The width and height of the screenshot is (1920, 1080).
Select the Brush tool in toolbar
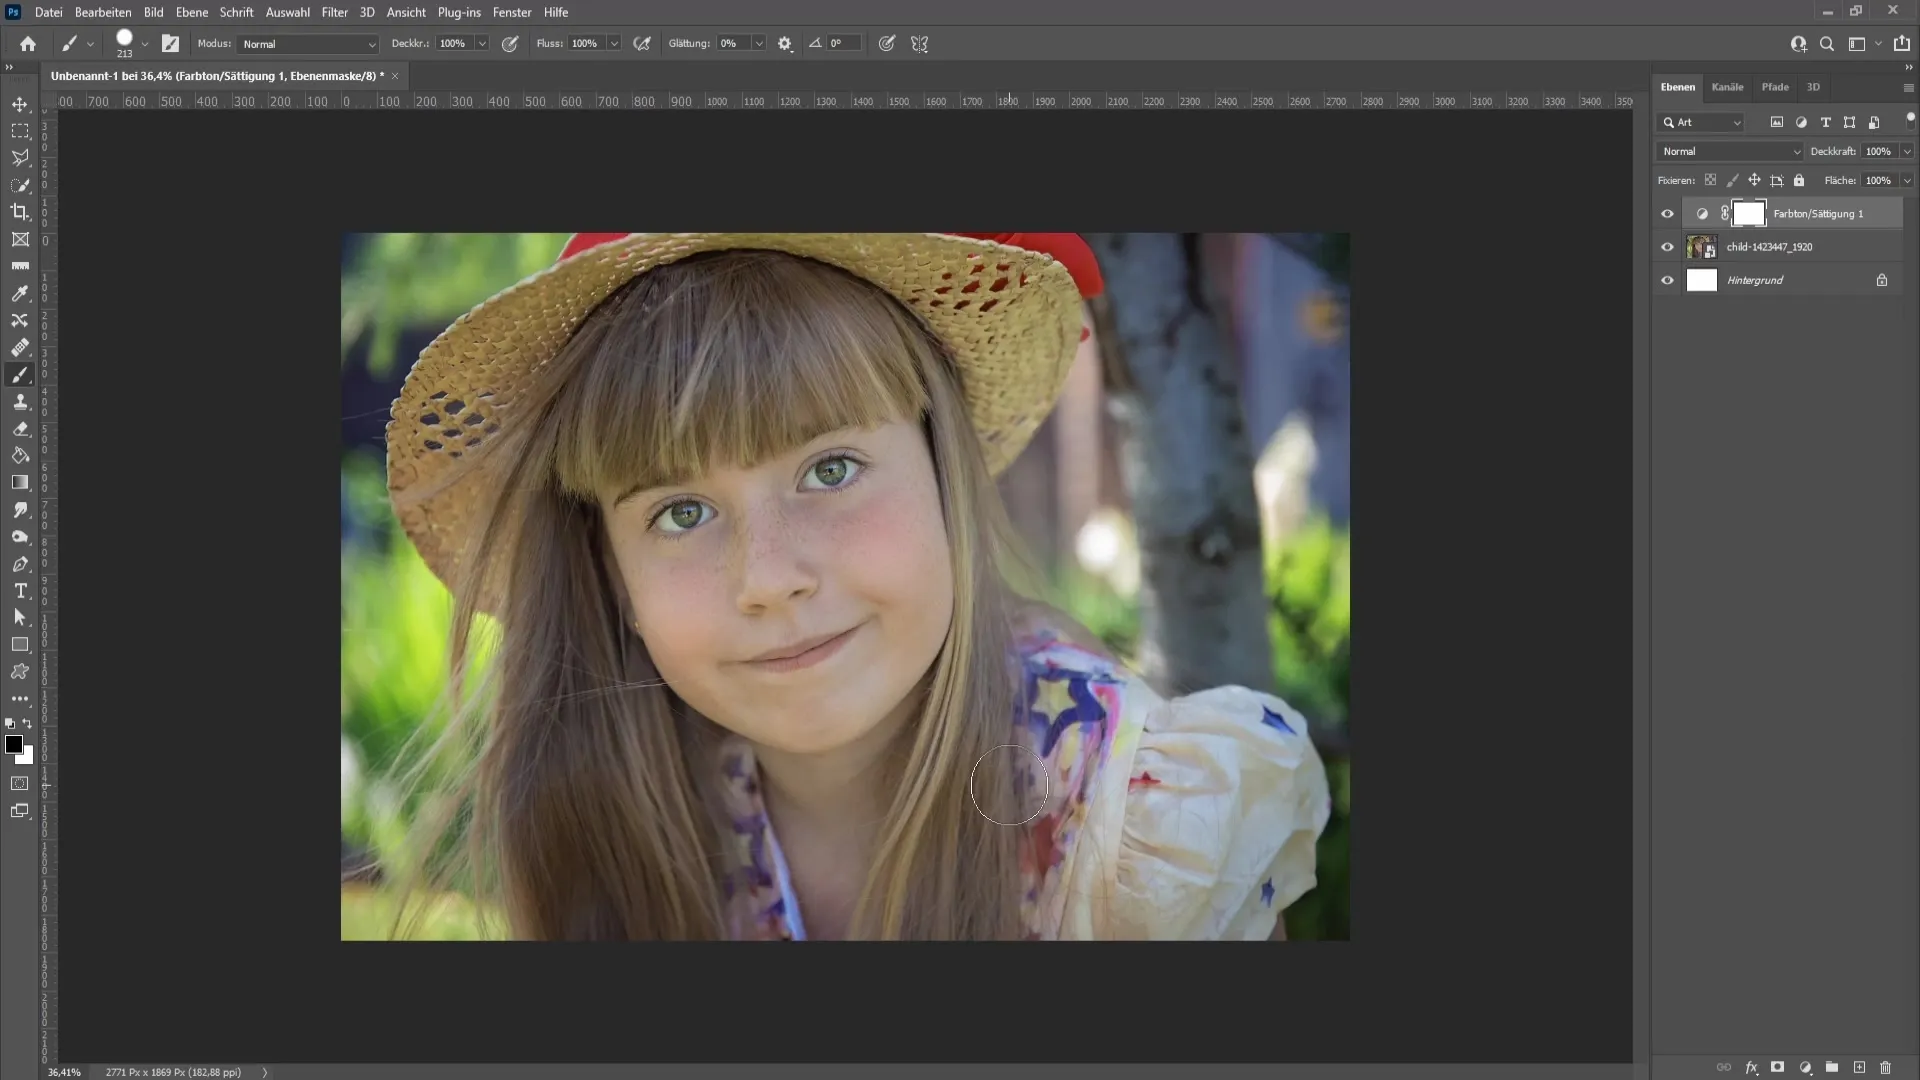[20, 373]
